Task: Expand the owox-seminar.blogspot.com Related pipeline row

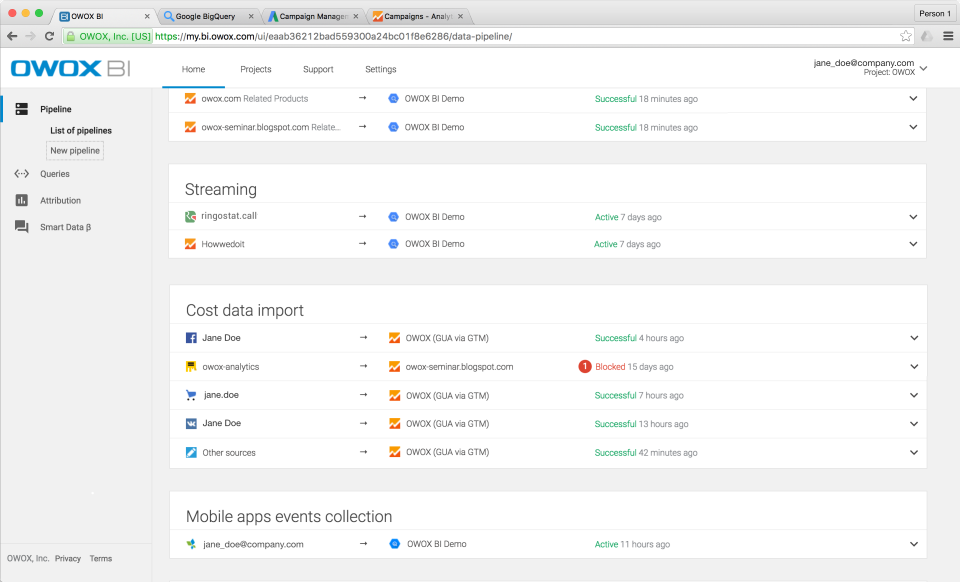Action: click(x=913, y=127)
